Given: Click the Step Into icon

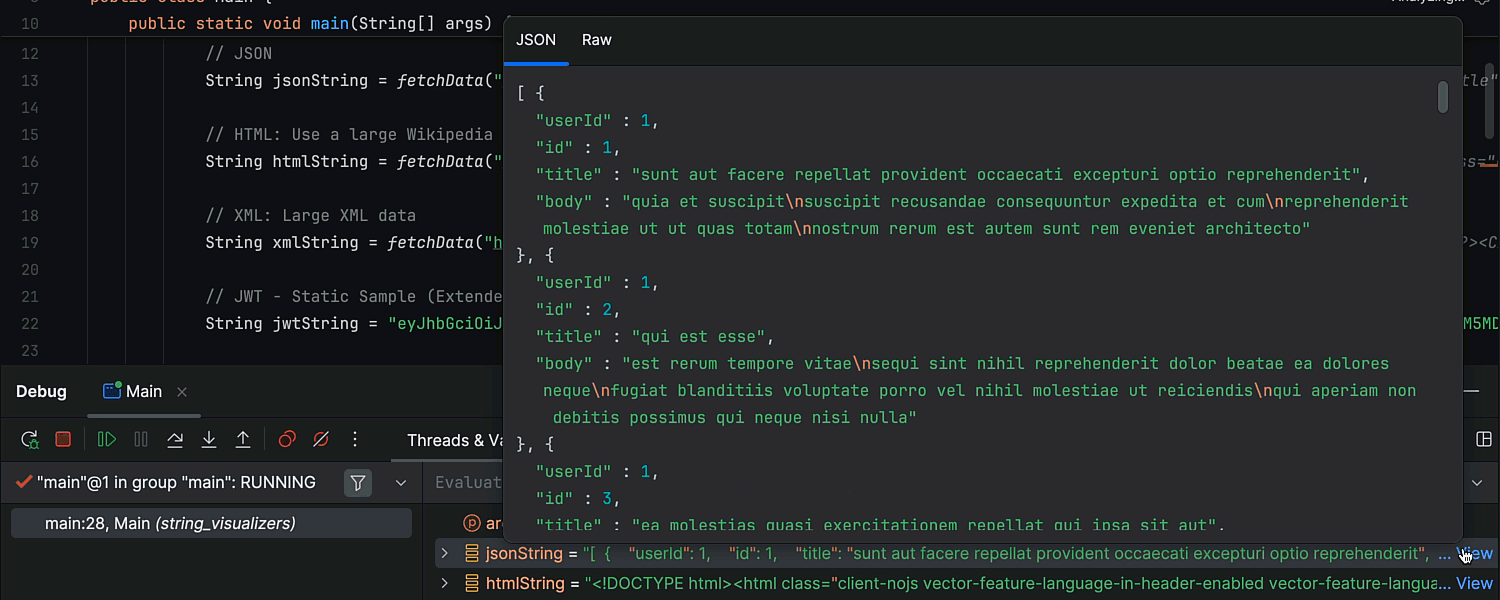Looking at the screenshot, I should [209, 439].
